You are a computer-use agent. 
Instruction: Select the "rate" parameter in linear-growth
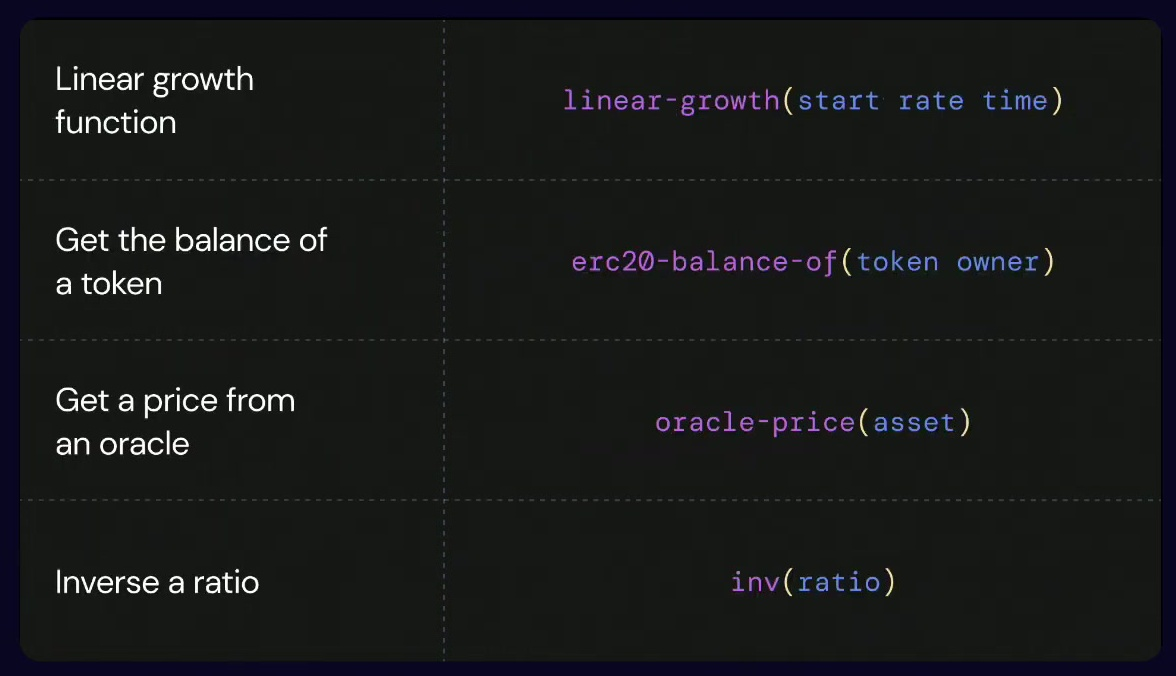tap(931, 101)
